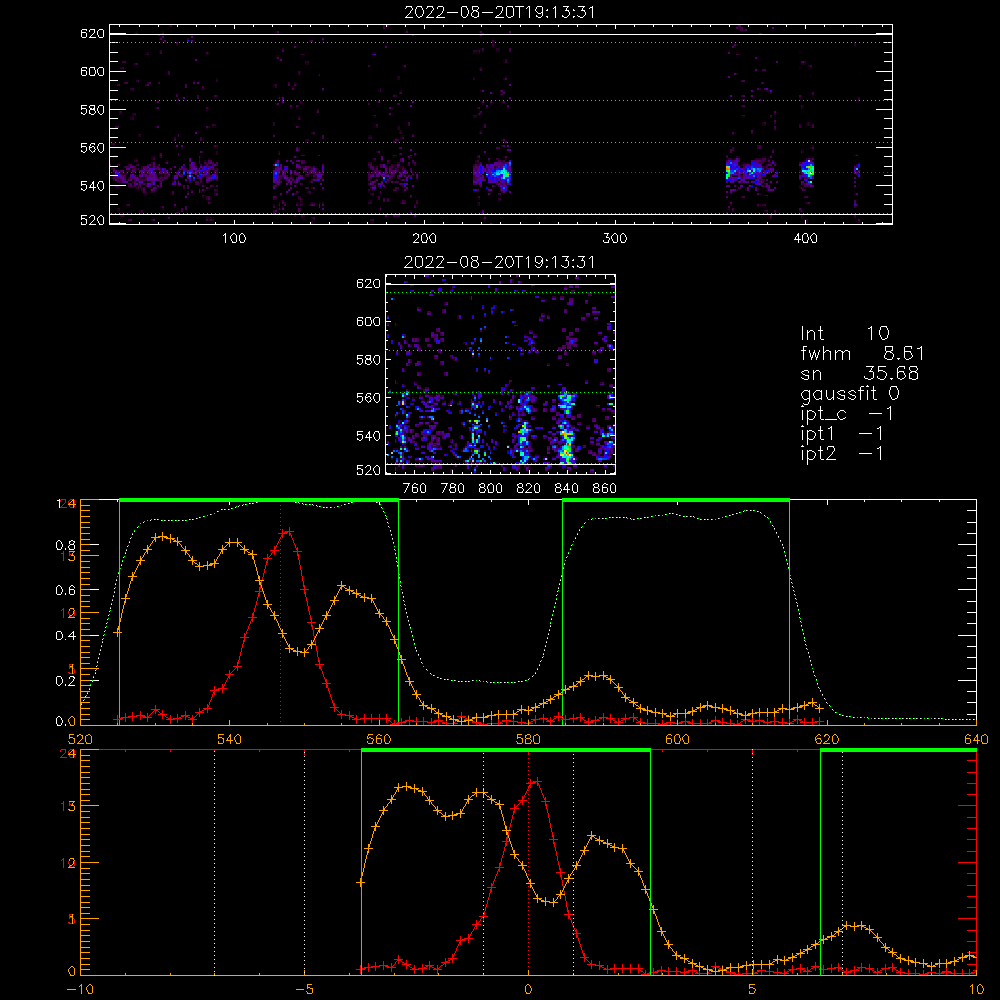This screenshot has width=1000, height=1000.
Task: Click x-axis label 800 under middle spectrogram
Action: pos(490,489)
